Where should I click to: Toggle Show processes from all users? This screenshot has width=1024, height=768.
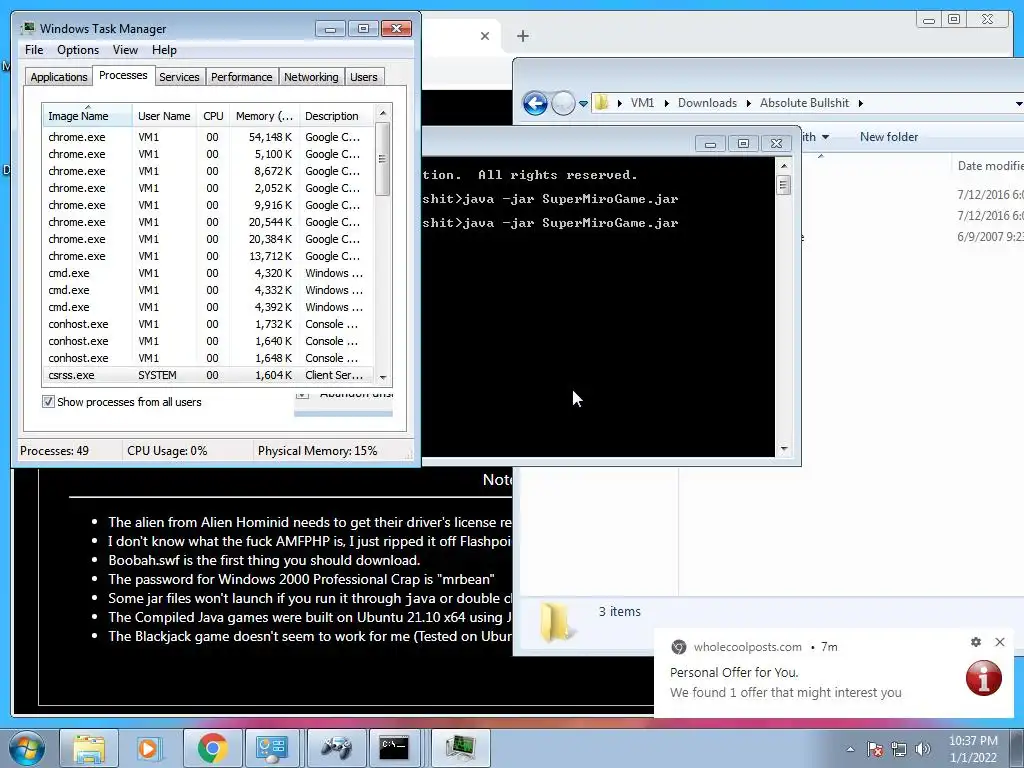tap(48, 402)
